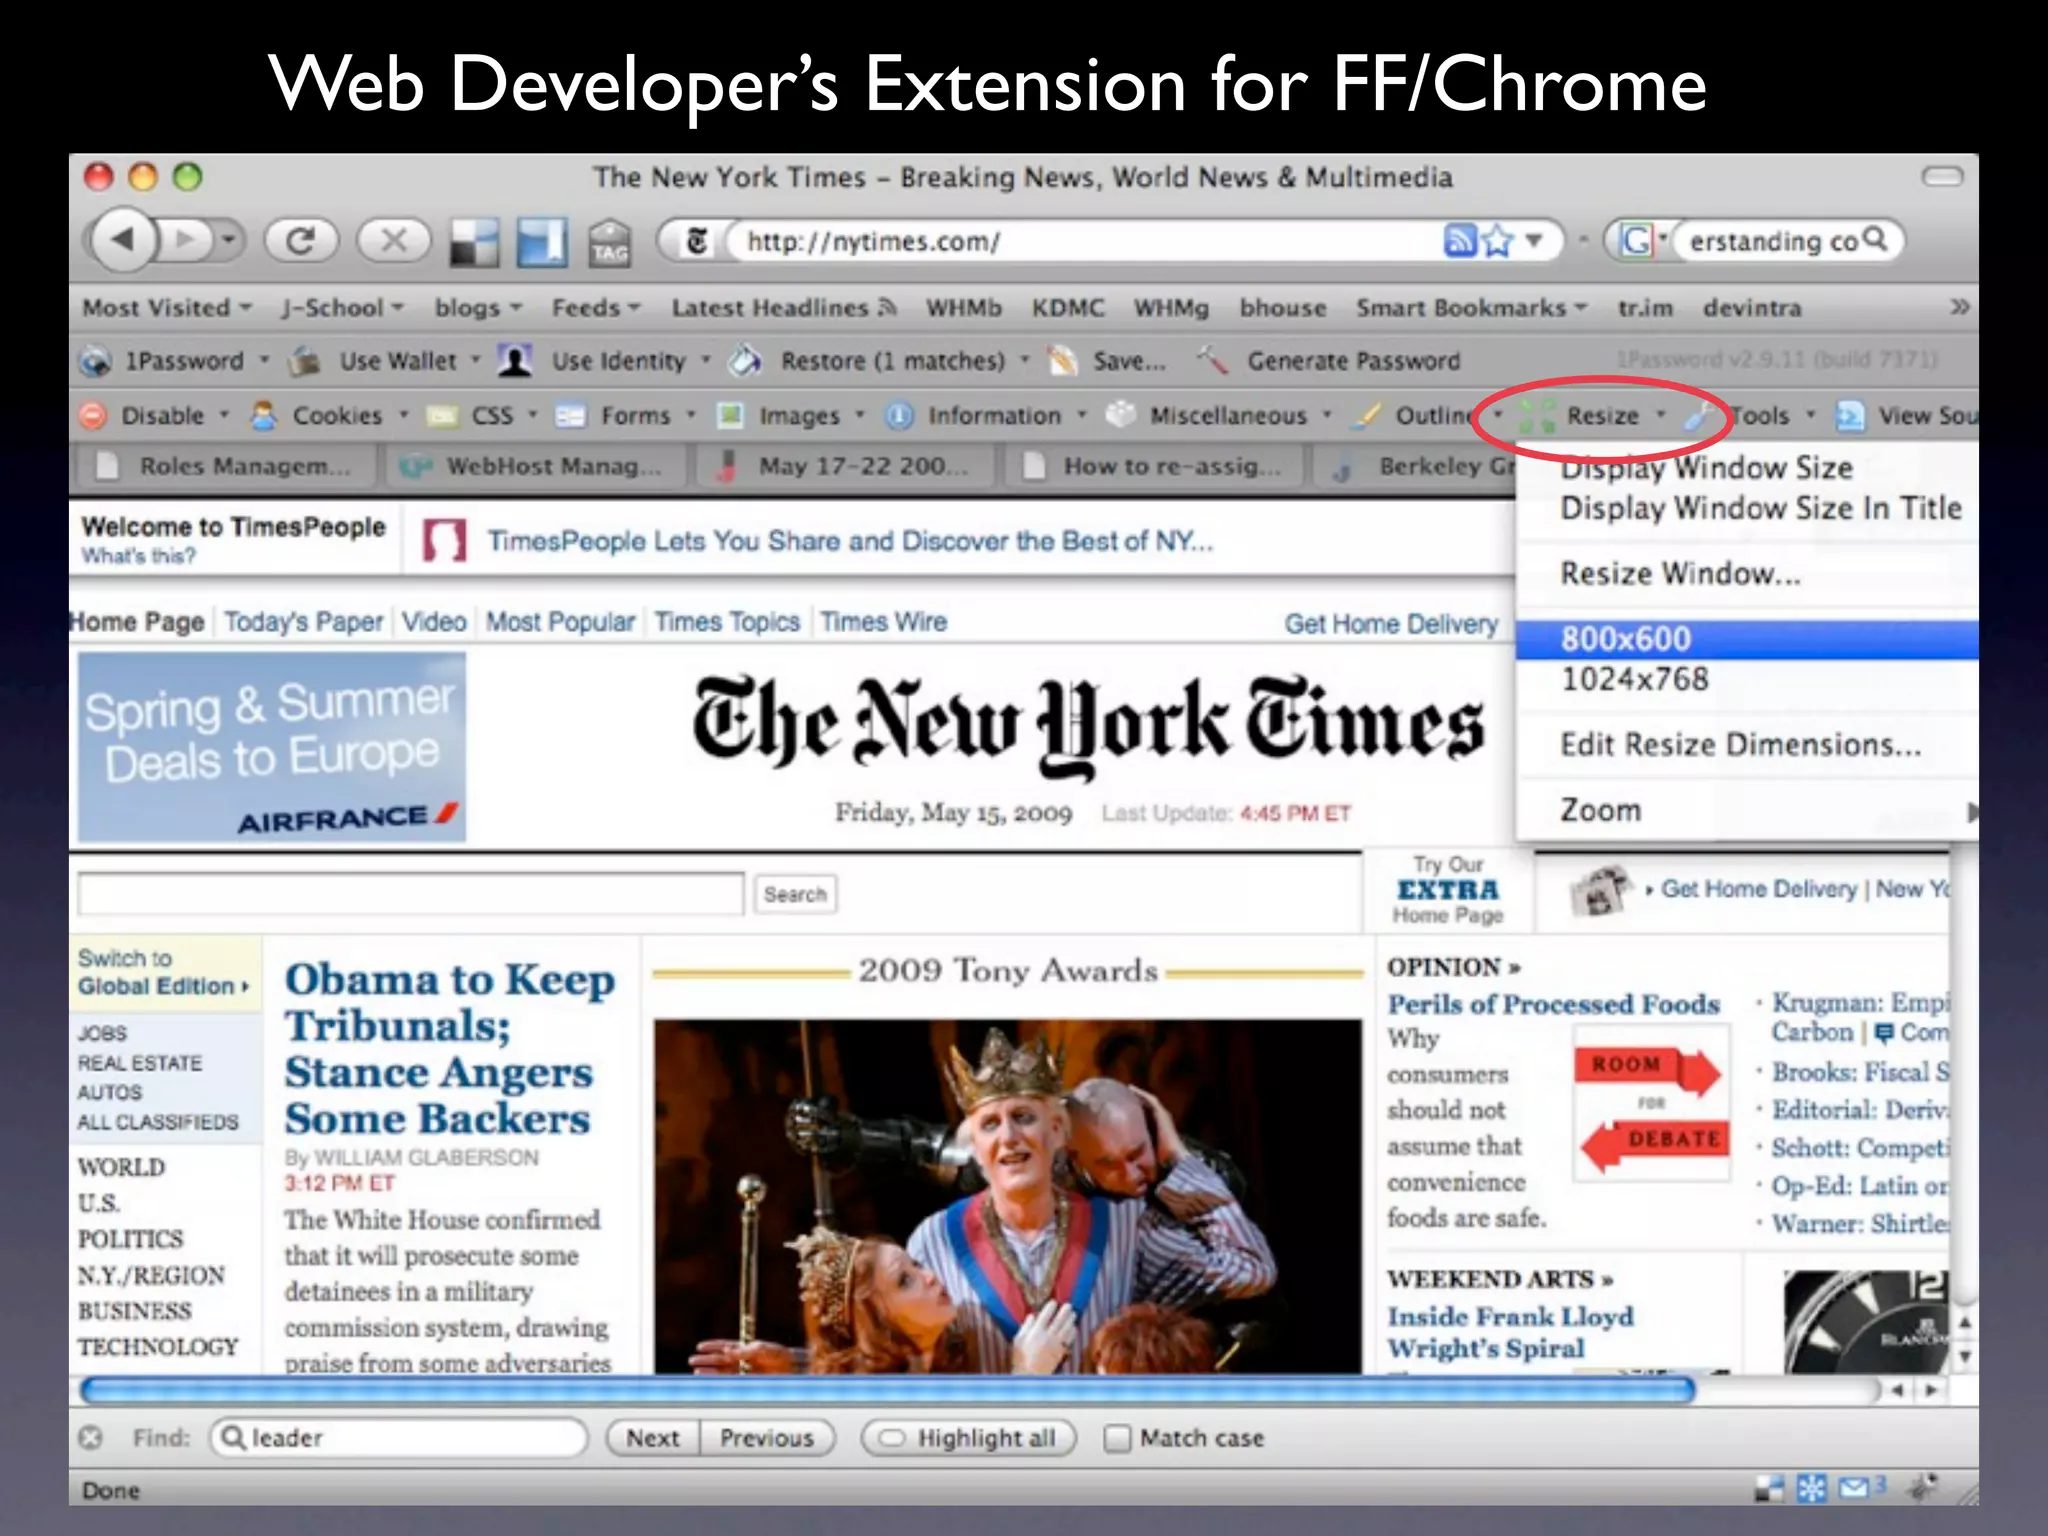This screenshot has height=1536, width=2048.
Task: Click the horizontal scrollbar thumb
Action: 887,1390
